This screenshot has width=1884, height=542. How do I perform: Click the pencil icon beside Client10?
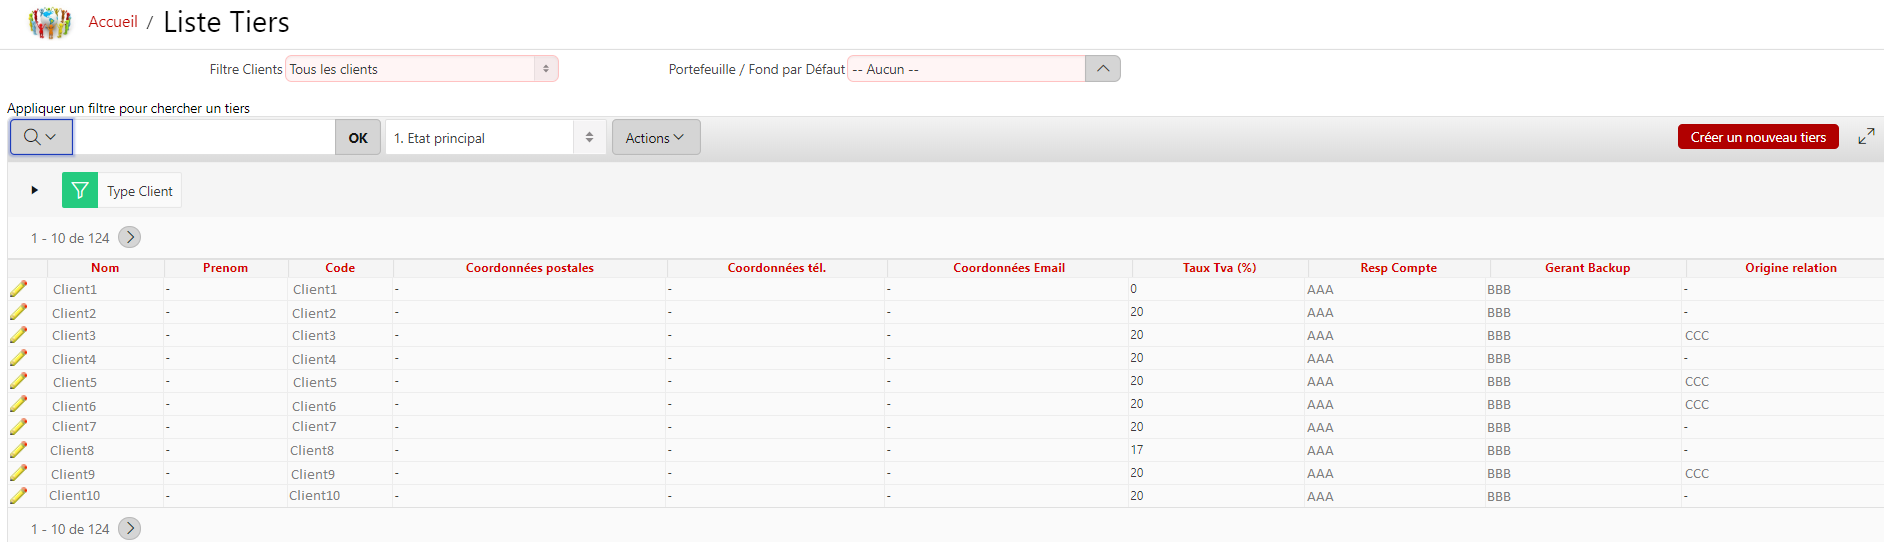(19, 495)
